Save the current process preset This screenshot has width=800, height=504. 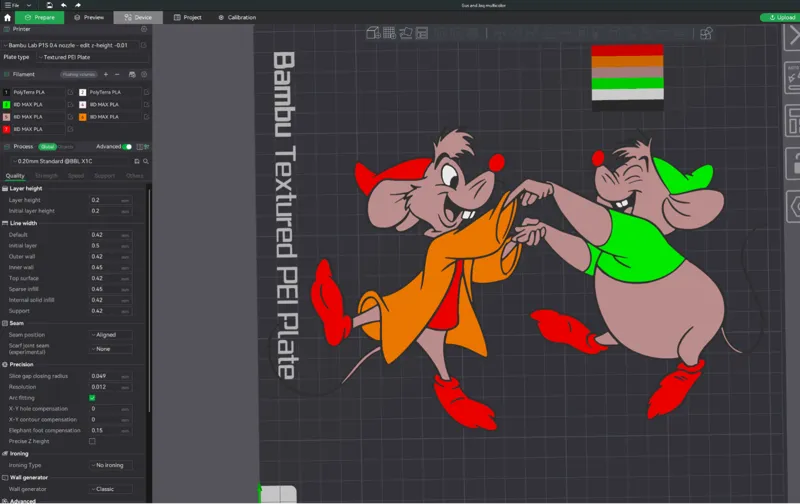pos(137,161)
